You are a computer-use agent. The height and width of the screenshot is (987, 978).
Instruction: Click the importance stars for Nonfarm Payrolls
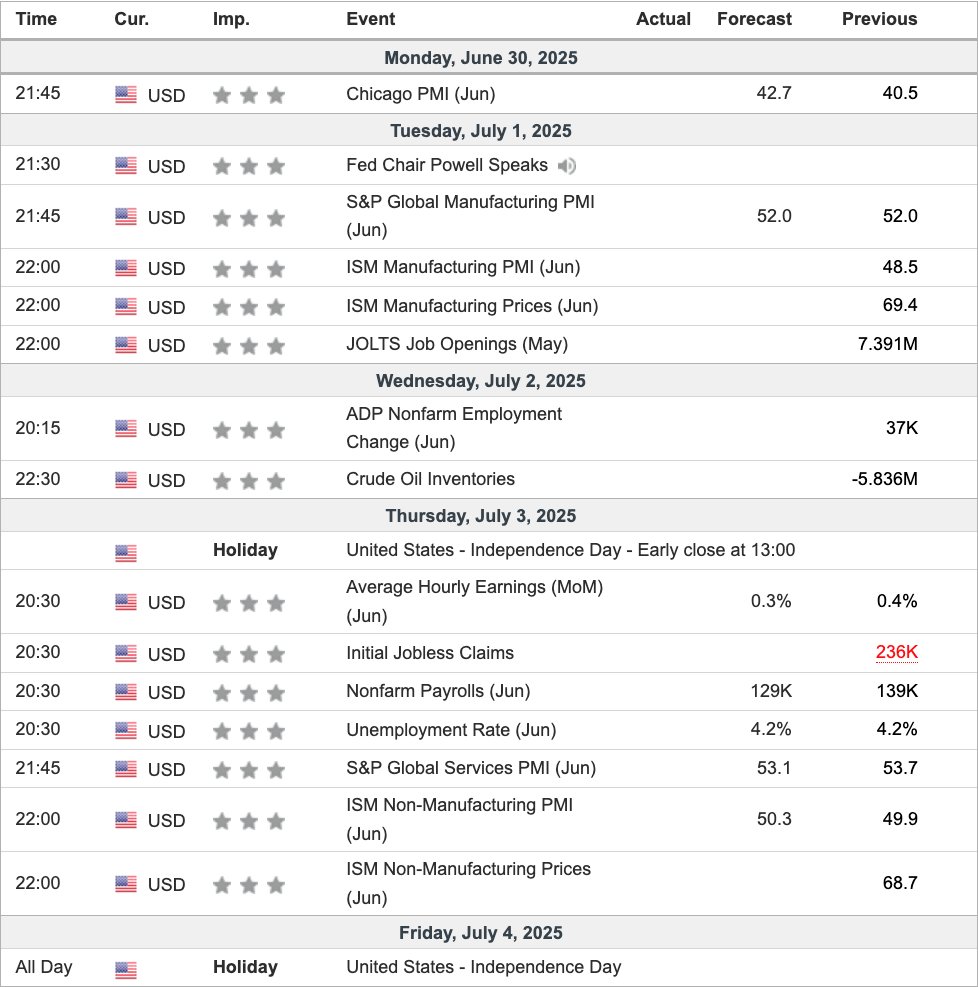coord(248,691)
